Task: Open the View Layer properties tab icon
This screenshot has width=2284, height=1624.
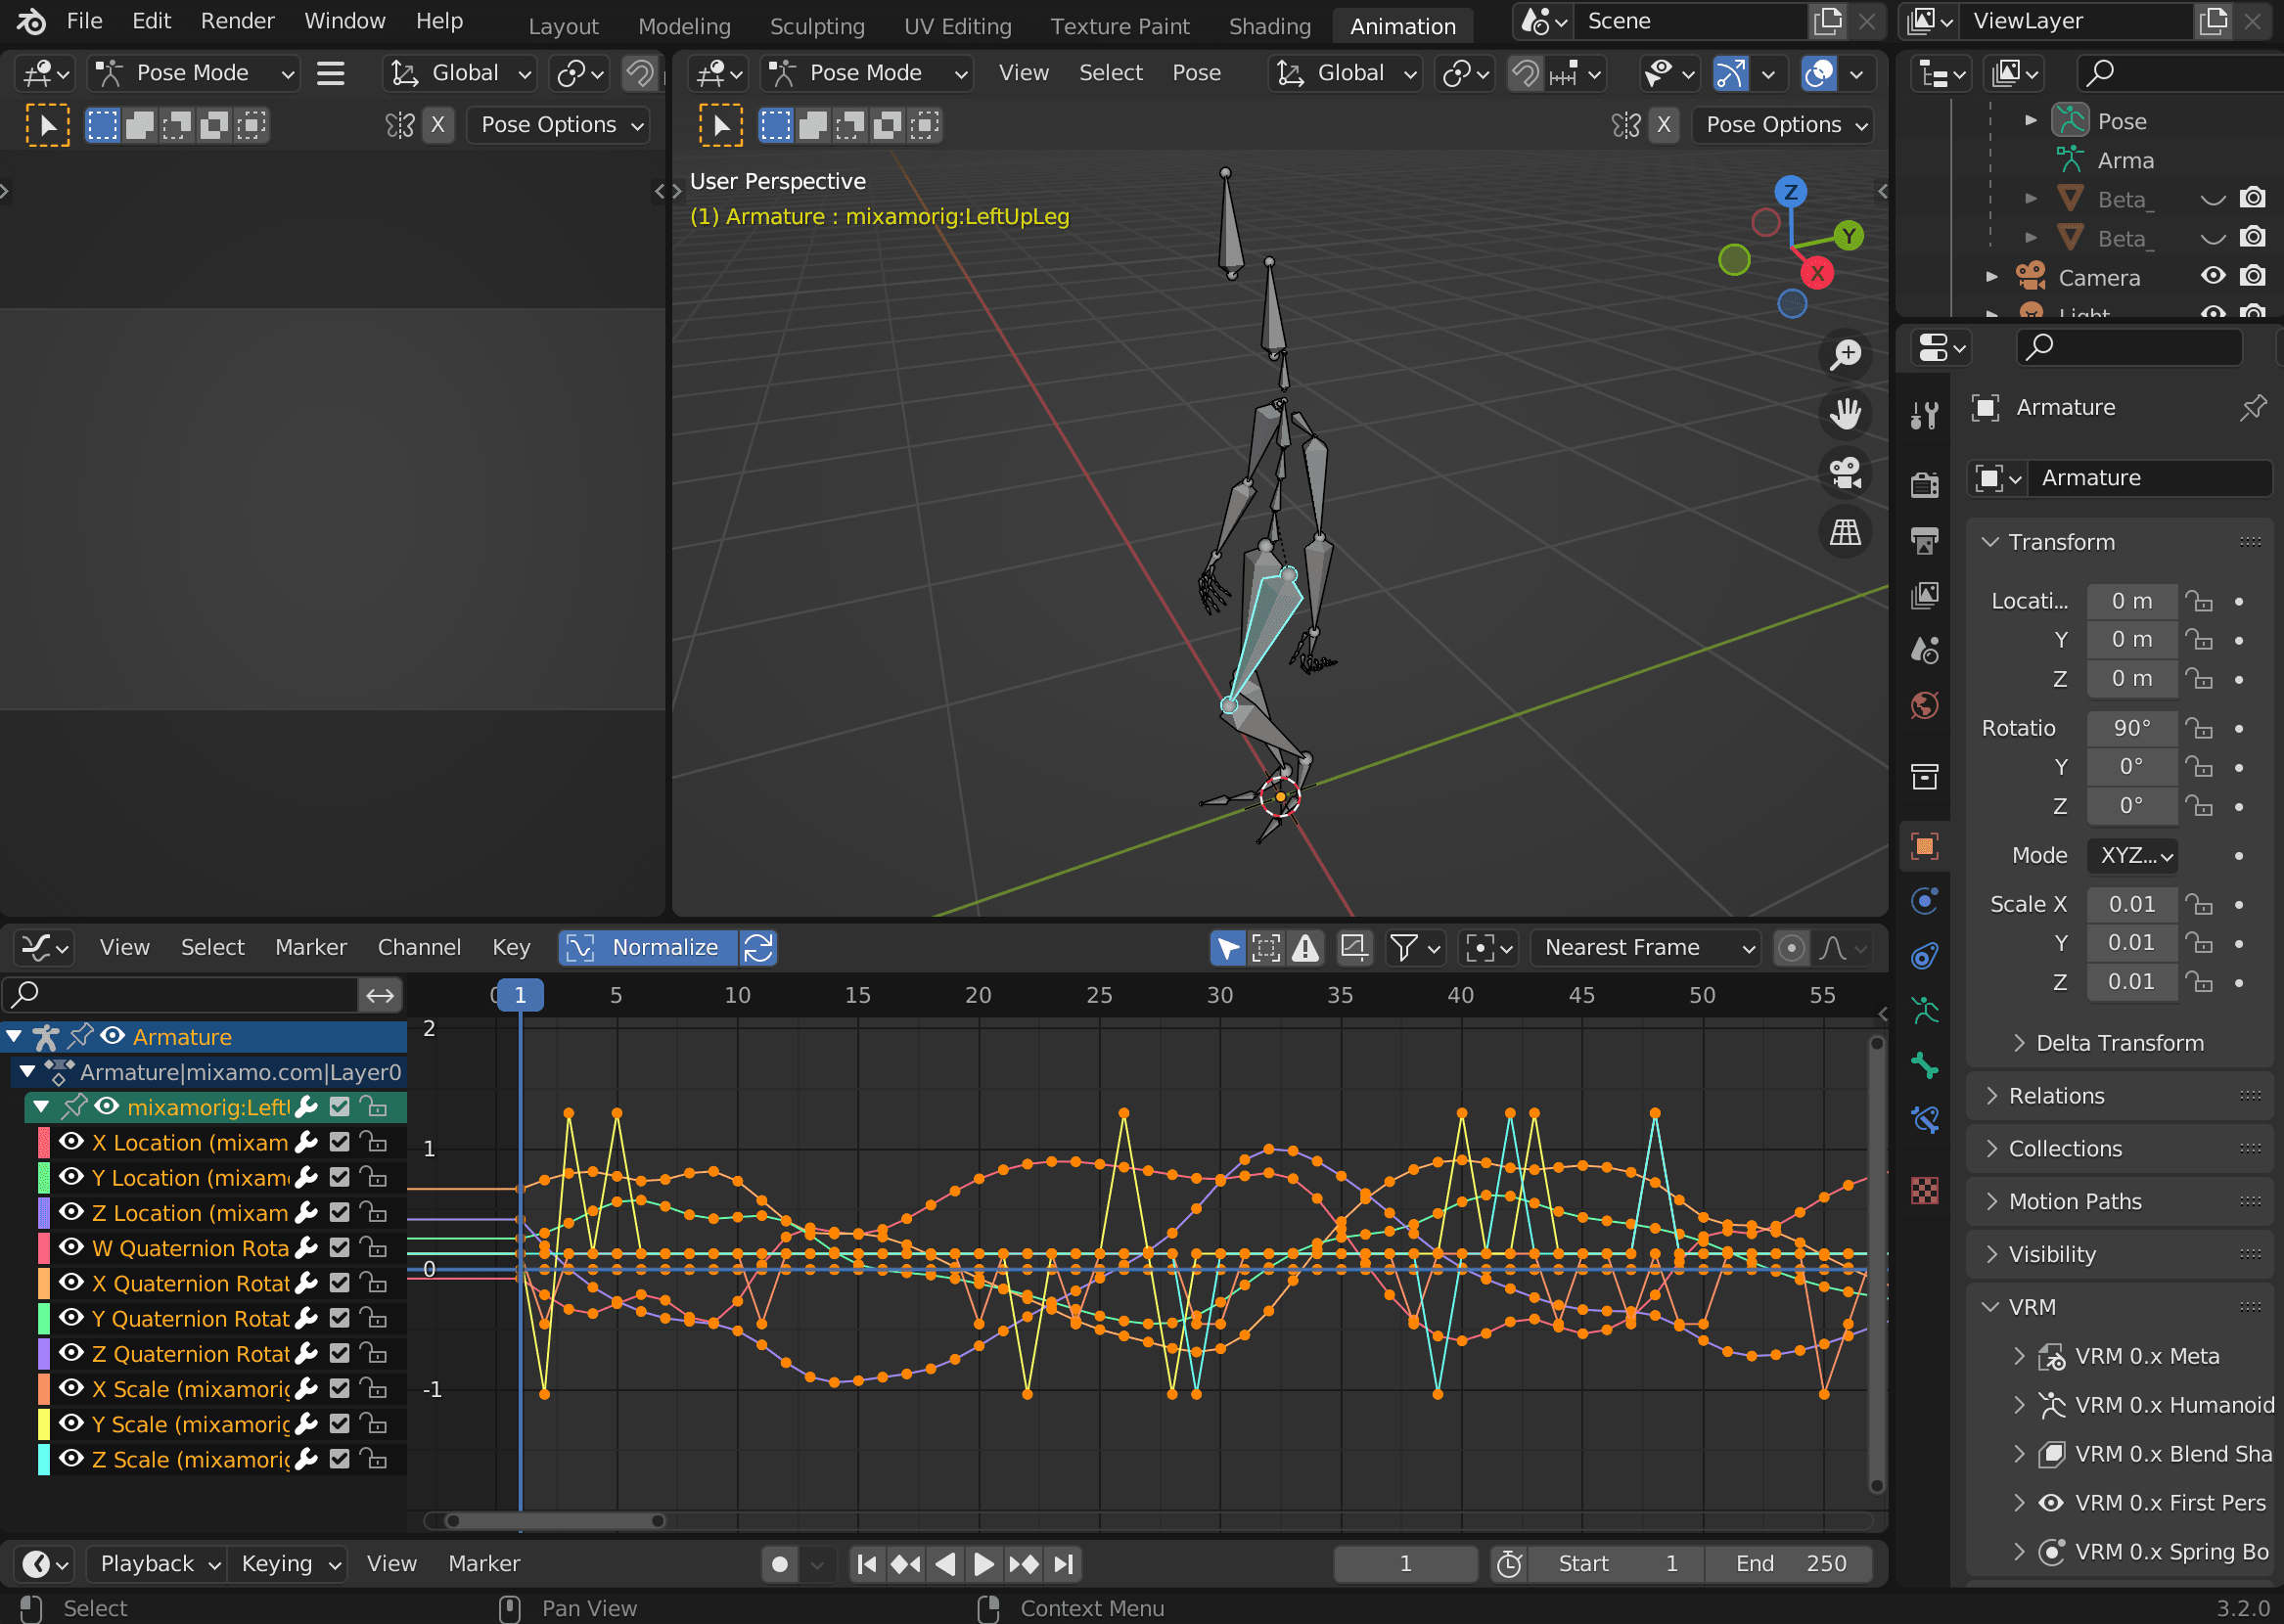Action: (x=1924, y=595)
